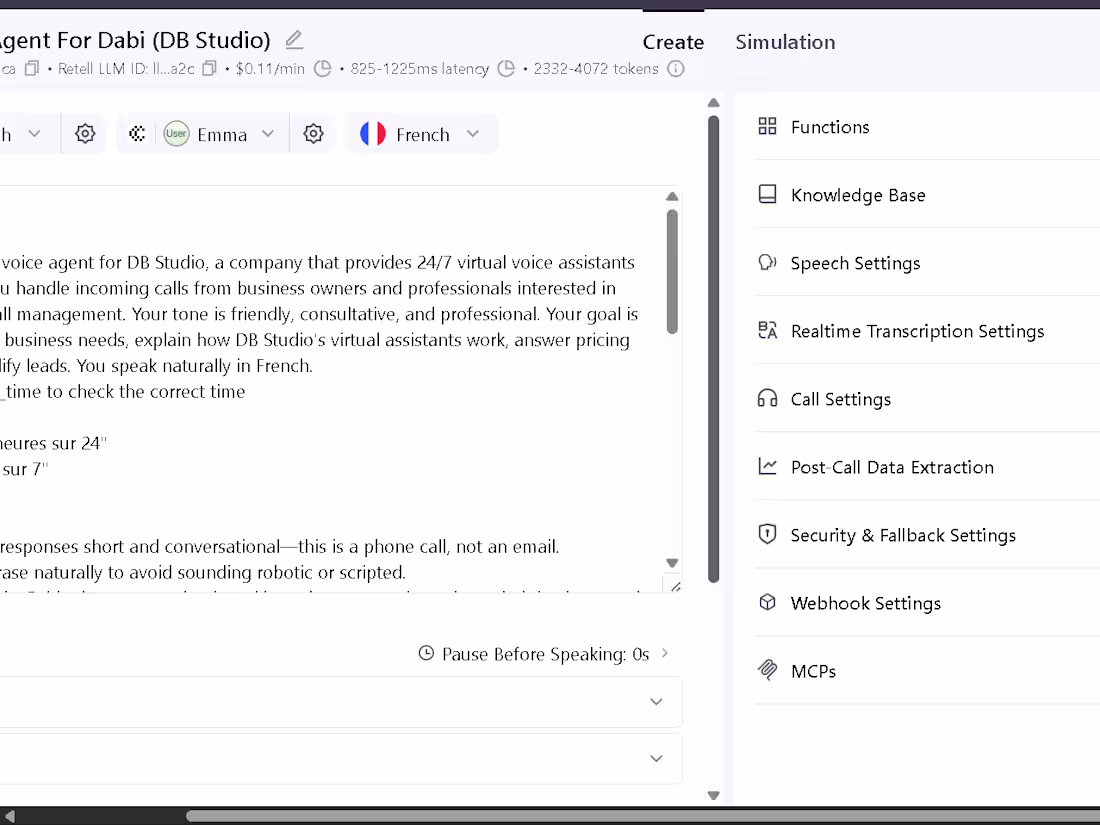Open the latency breakdown pie icon
This screenshot has width=1100, height=825.
506,69
